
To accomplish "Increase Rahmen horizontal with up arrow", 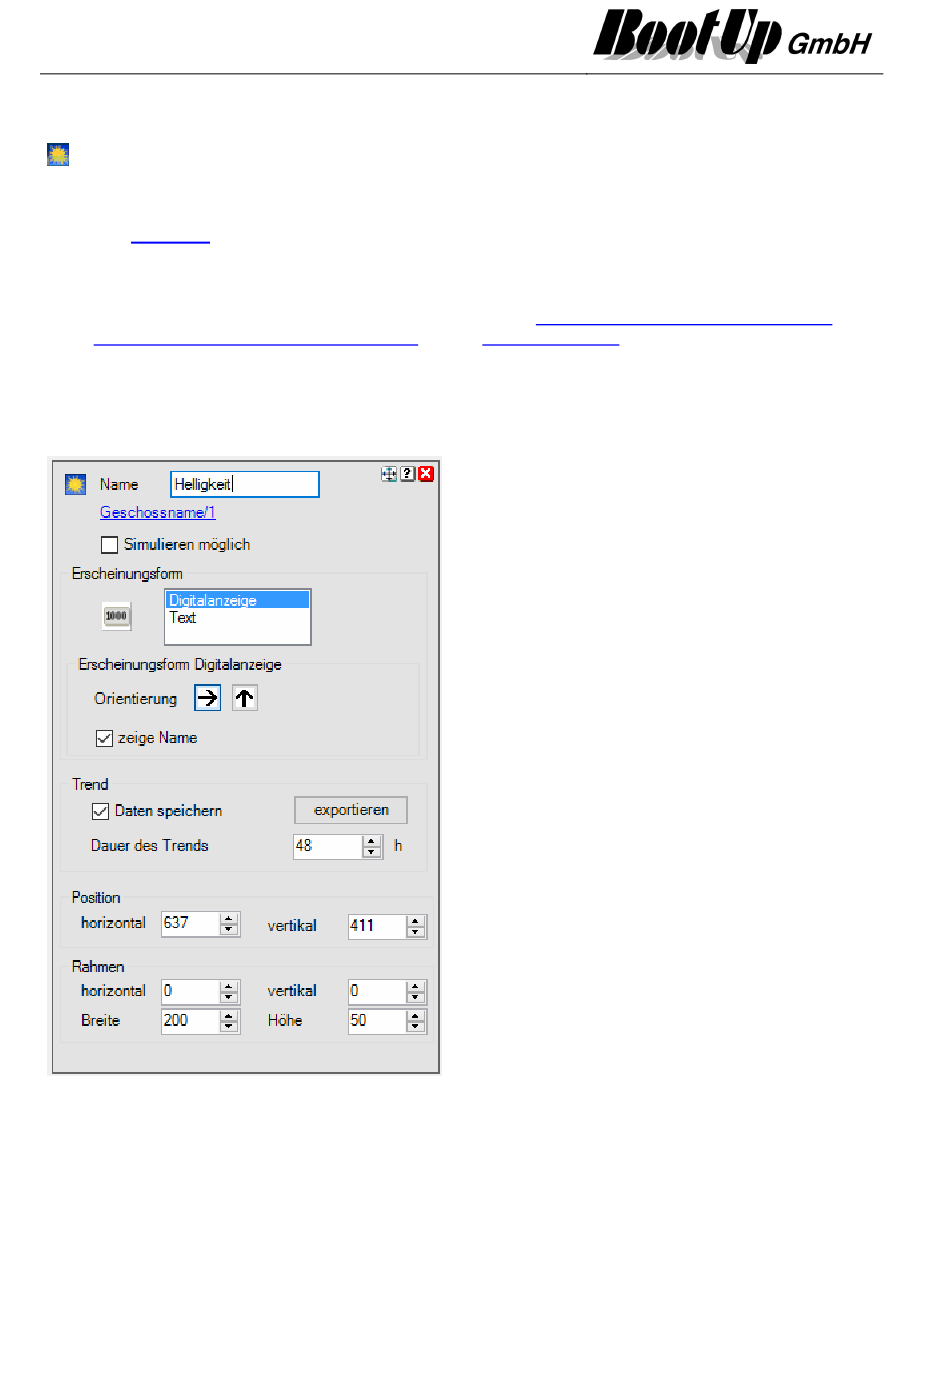I will point(229,986).
